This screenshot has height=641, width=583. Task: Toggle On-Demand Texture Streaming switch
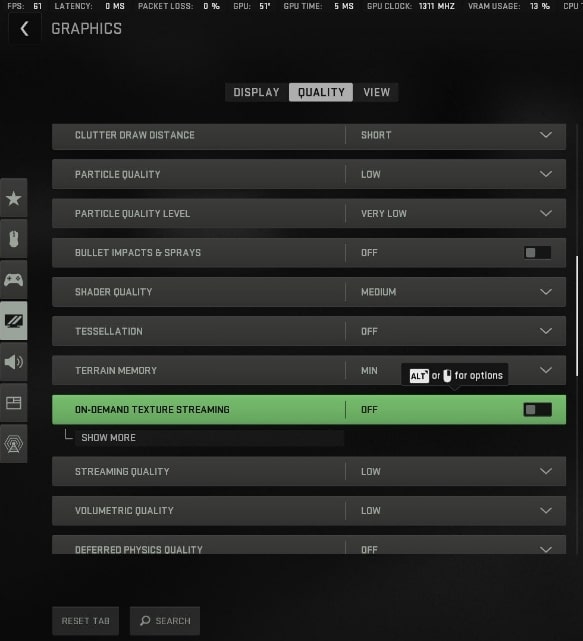537,410
